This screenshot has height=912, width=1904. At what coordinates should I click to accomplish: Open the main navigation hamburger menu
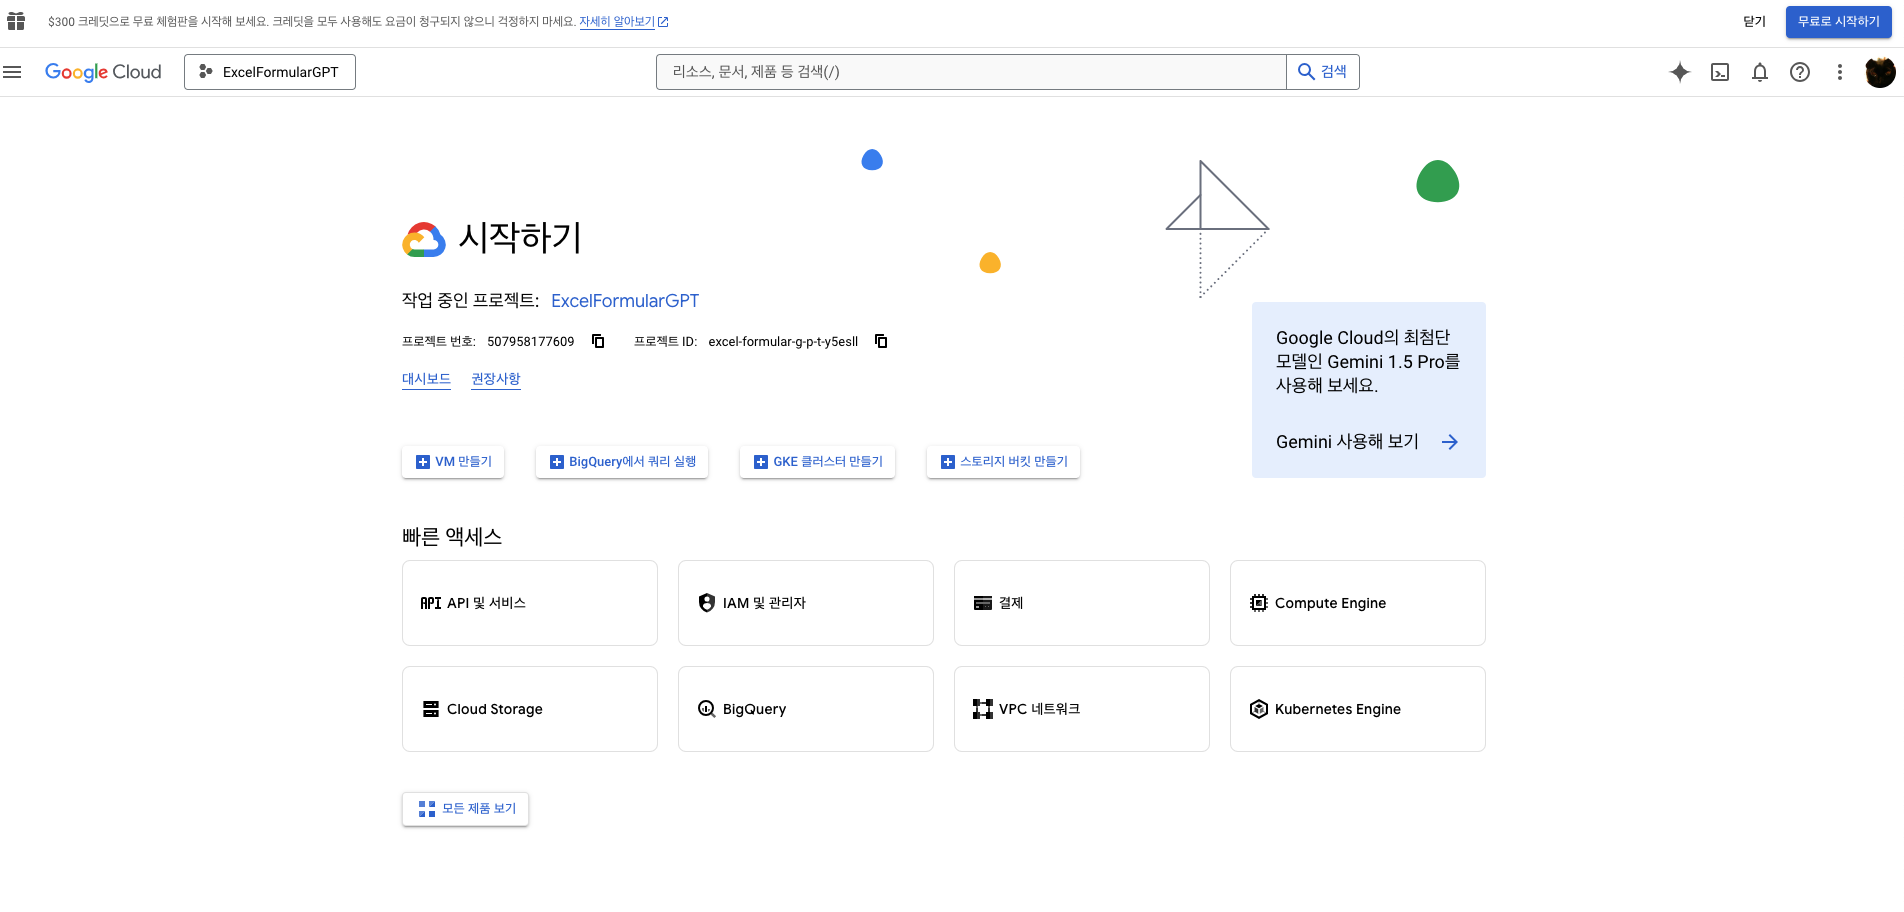(12, 72)
